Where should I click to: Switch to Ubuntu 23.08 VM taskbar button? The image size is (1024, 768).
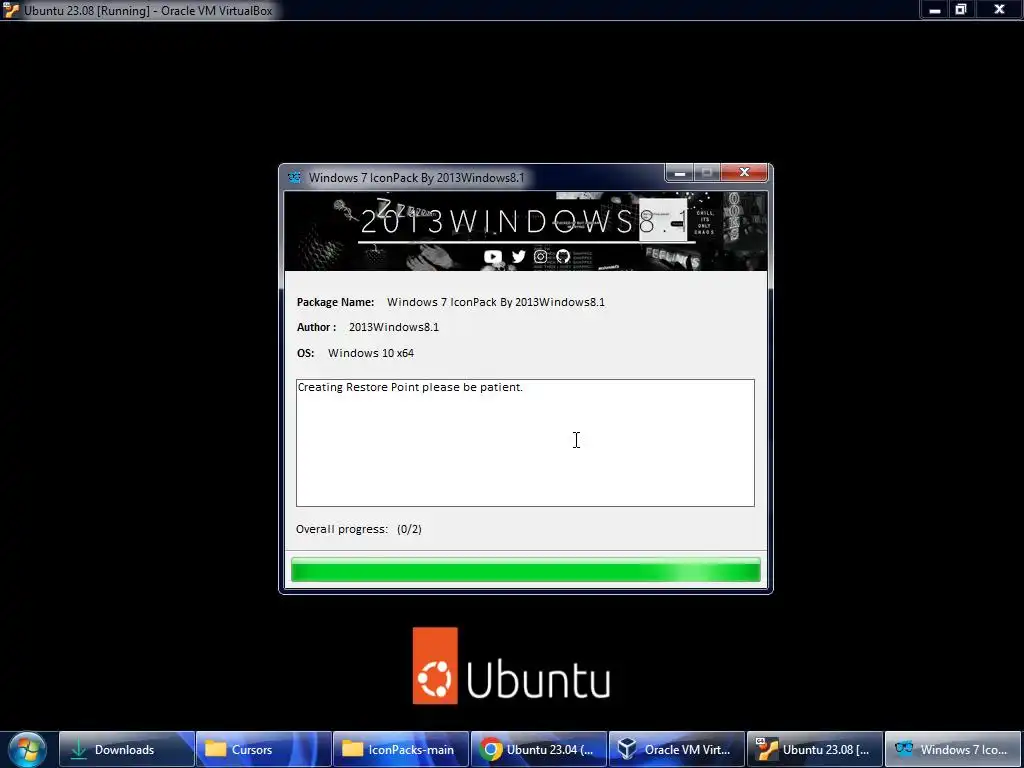coord(814,749)
